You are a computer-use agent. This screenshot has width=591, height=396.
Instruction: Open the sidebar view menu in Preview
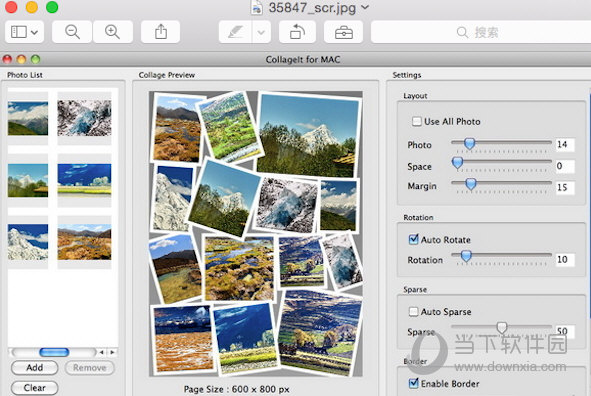point(24,32)
